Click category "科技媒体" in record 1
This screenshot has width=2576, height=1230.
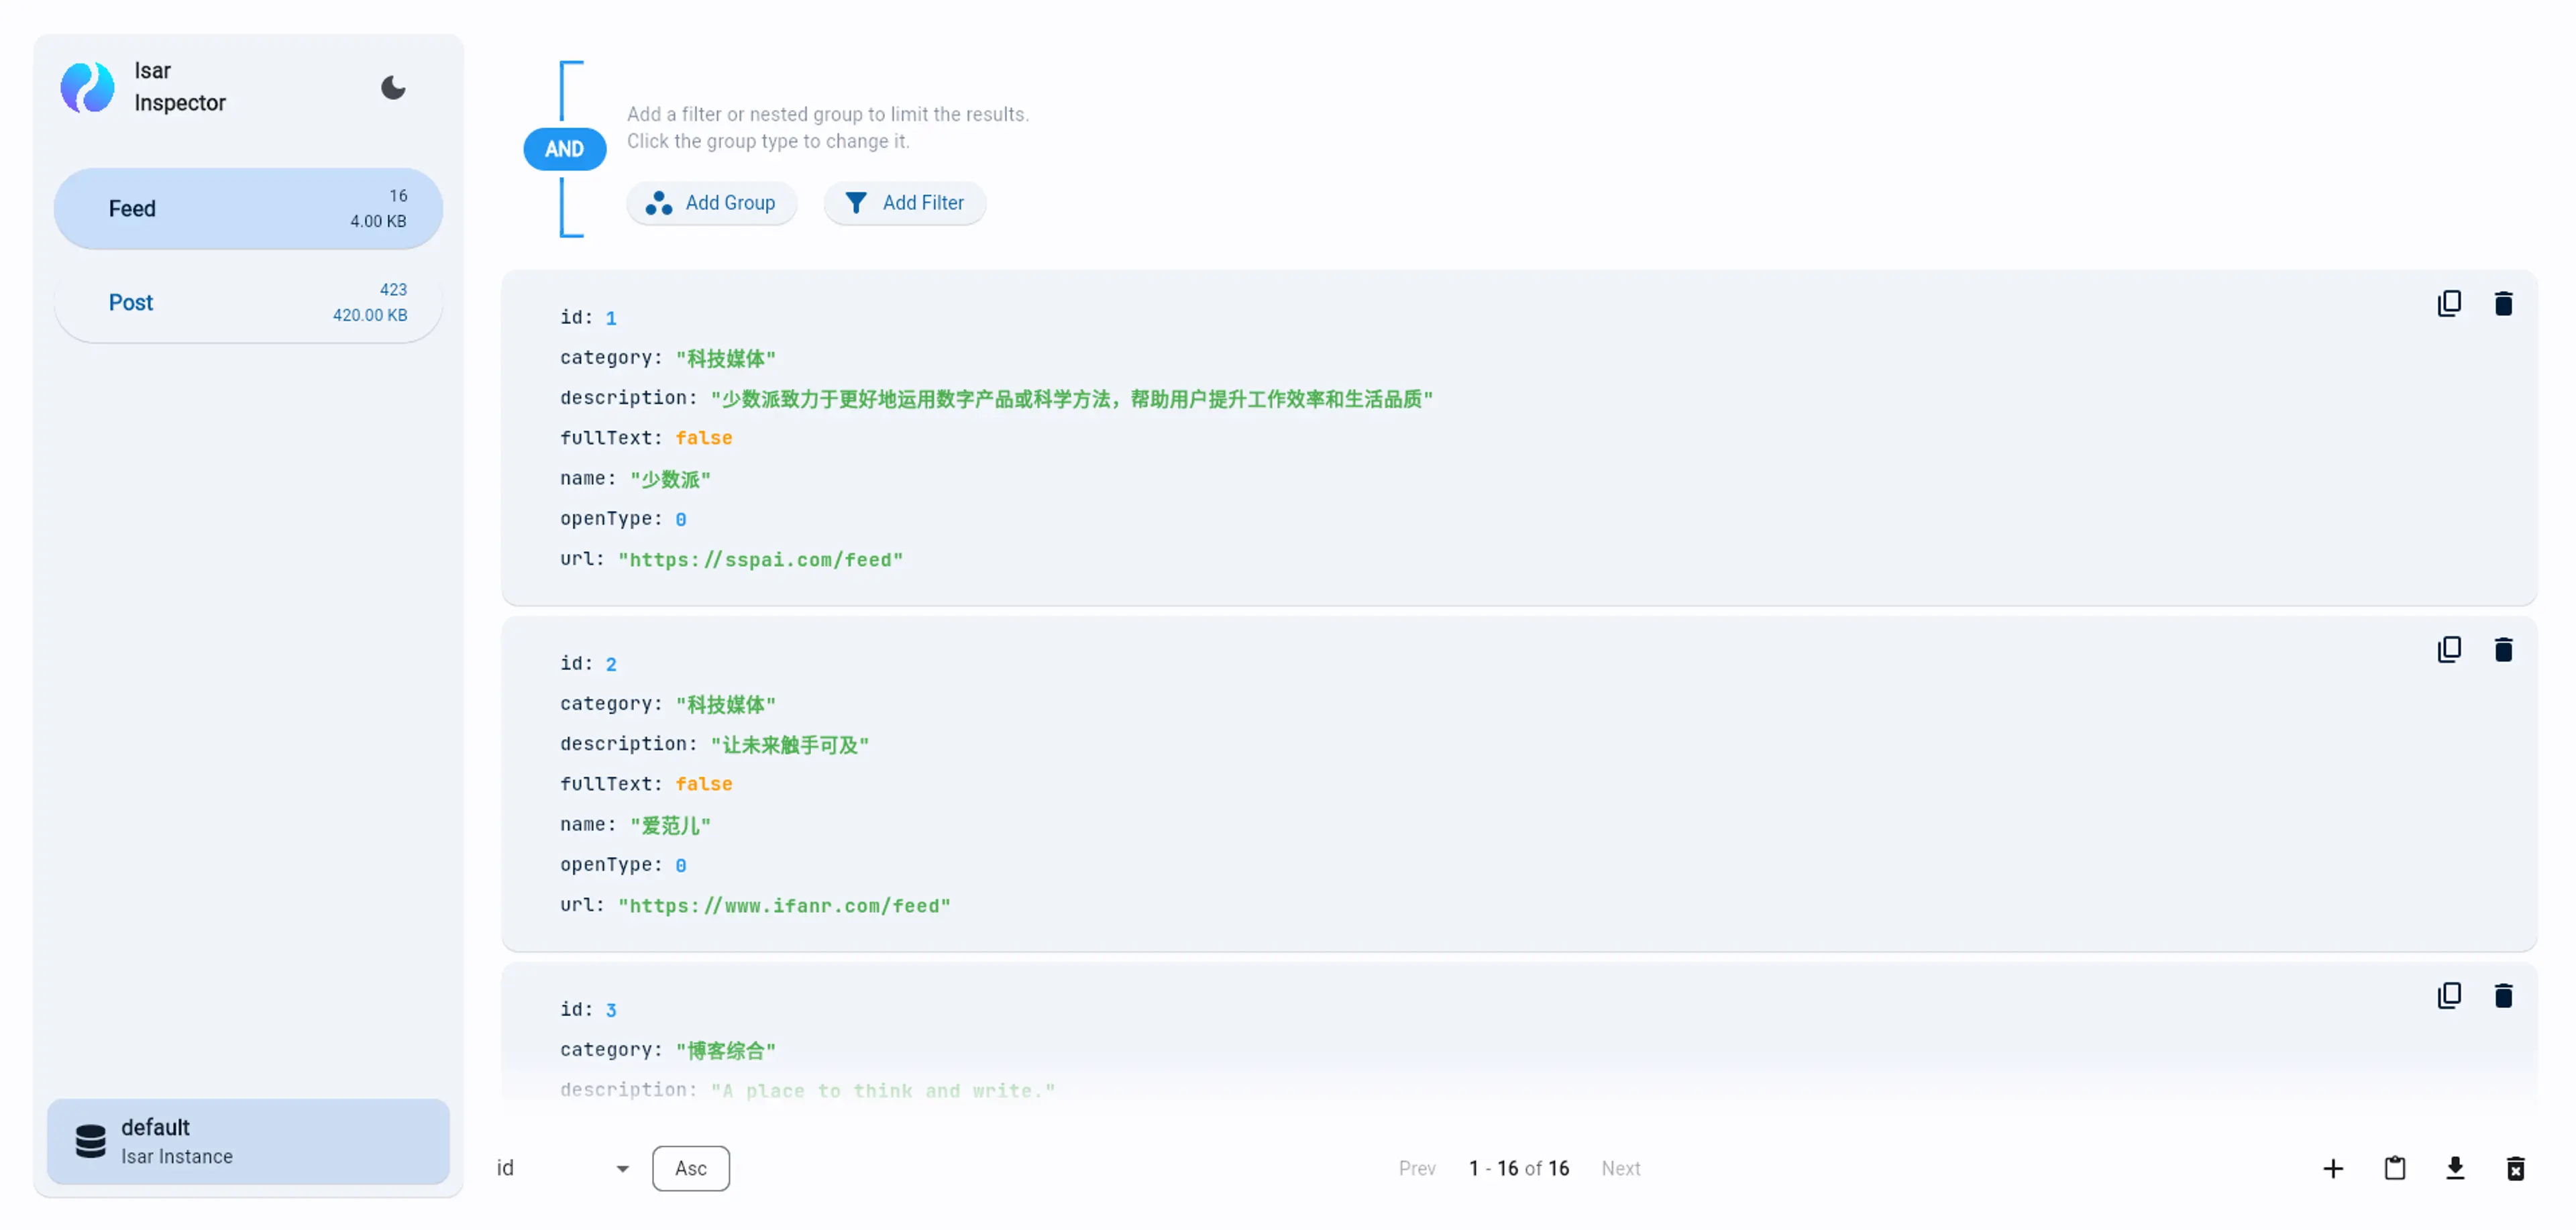[726, 358]
